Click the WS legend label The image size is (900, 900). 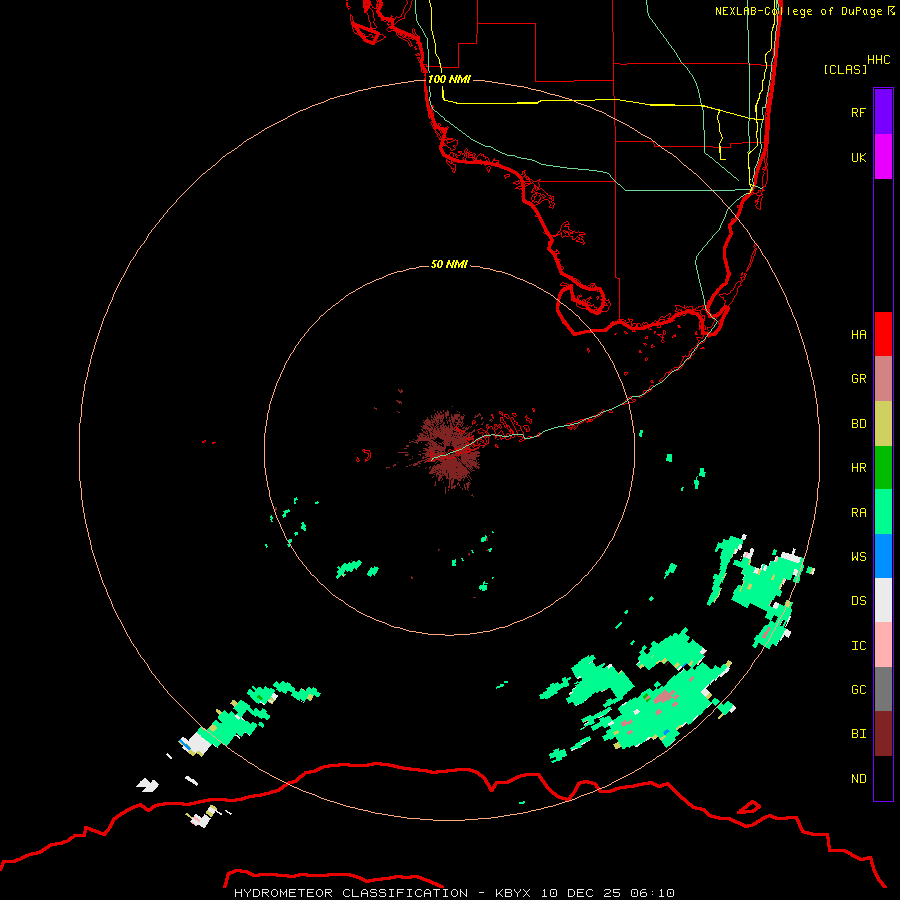(858, 557)
